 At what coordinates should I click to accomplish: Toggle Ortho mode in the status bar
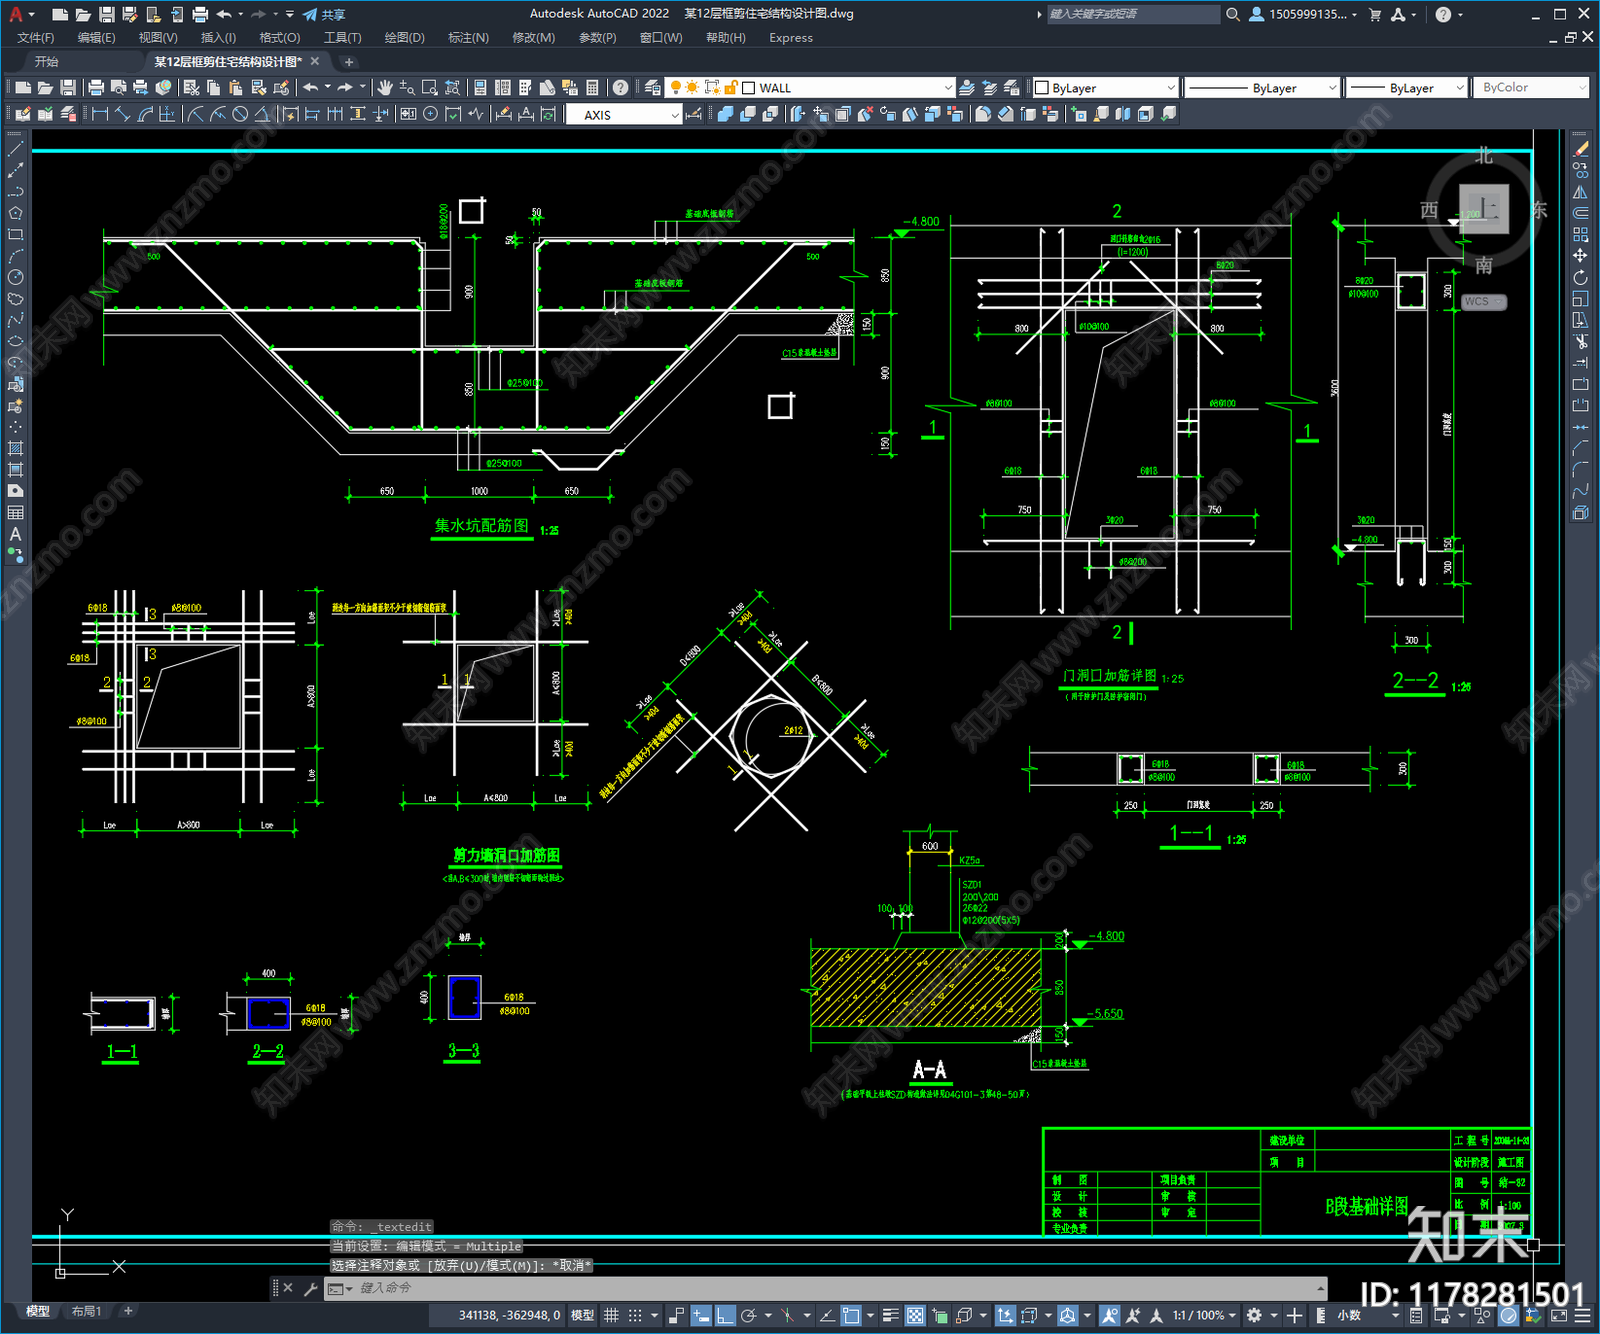click(725, 1315)
